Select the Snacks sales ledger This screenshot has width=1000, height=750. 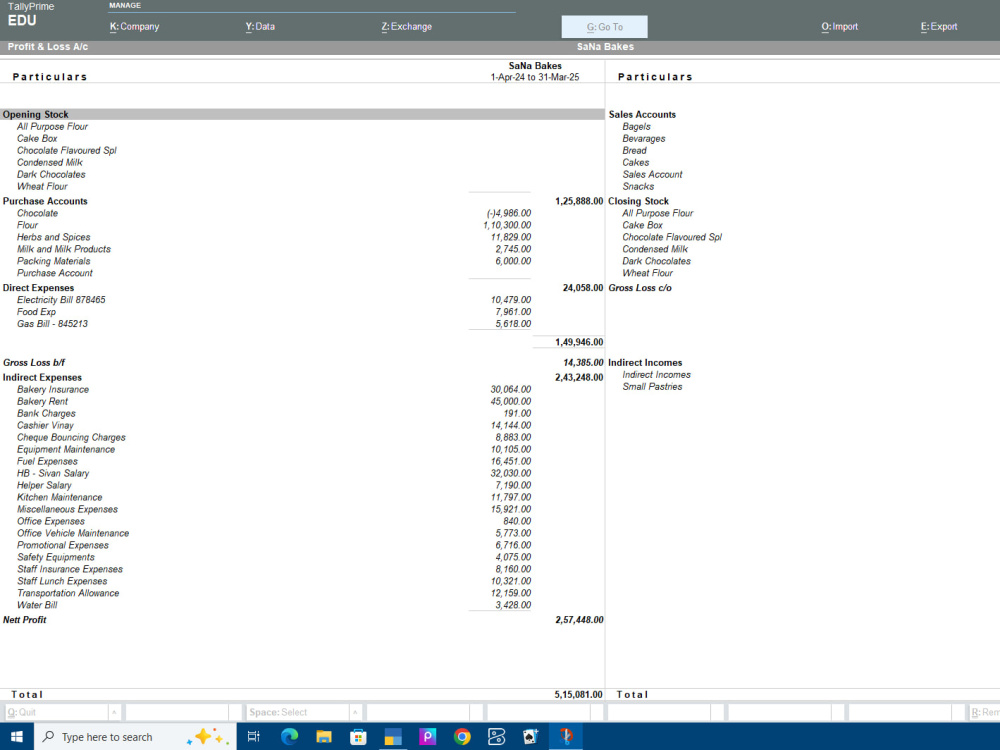[638, 187]
